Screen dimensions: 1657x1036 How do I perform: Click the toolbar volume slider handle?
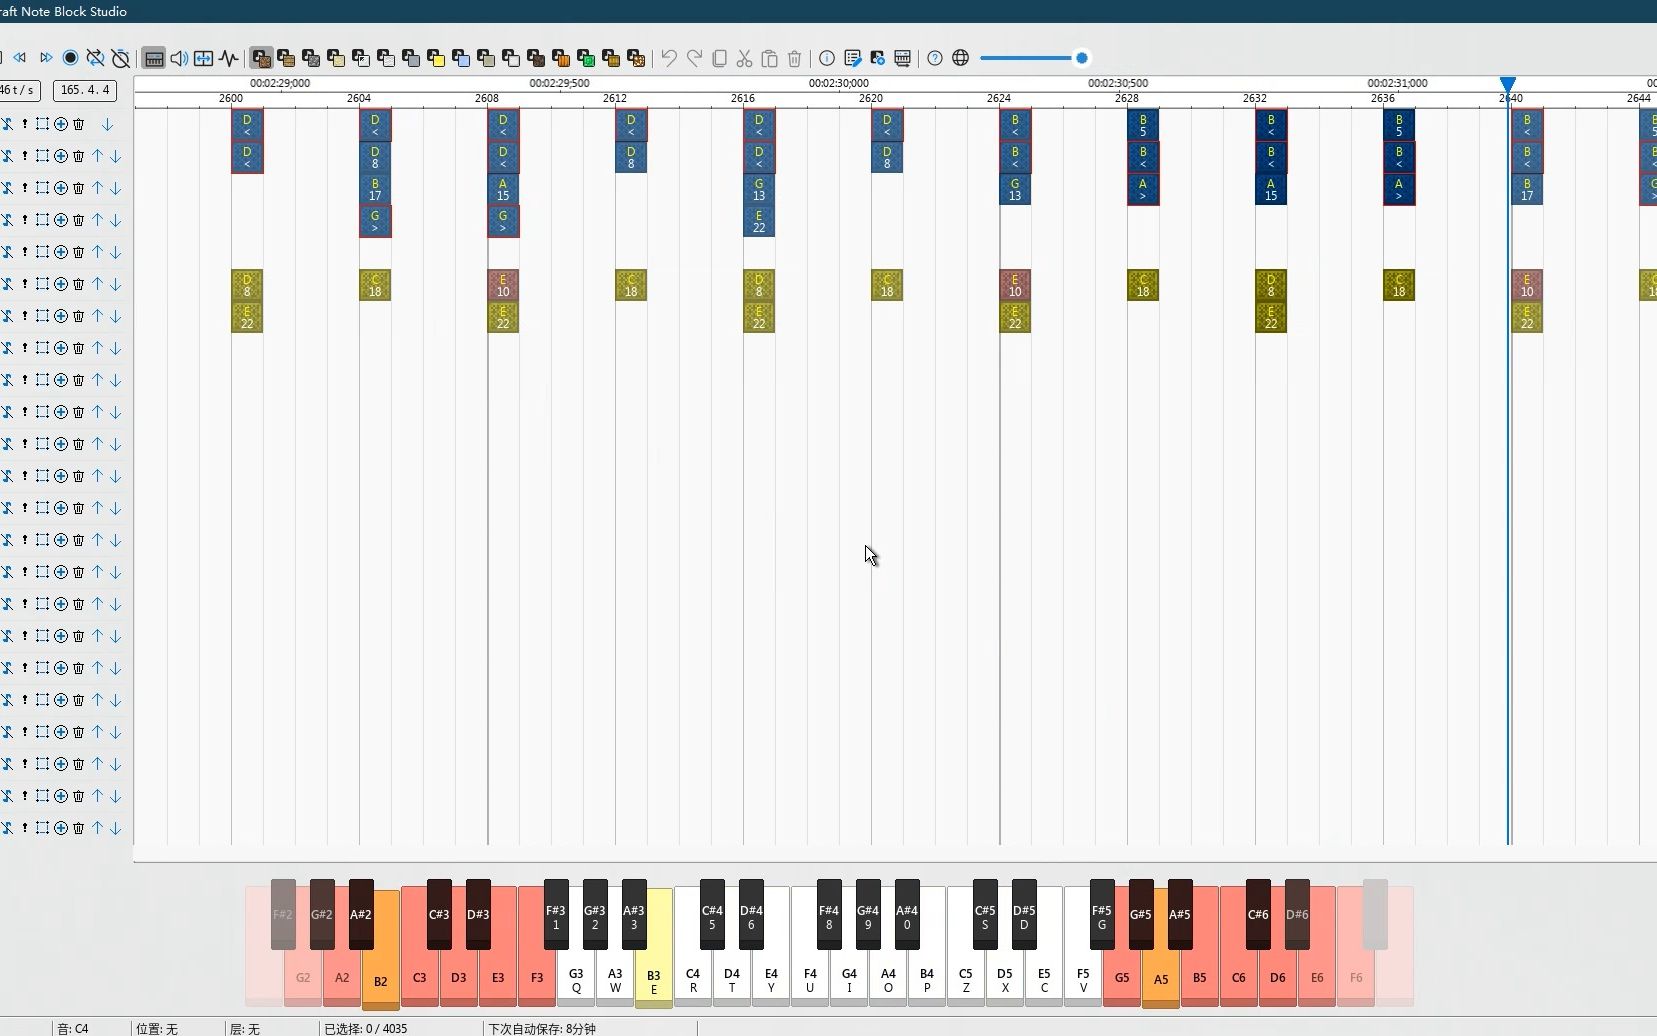coord(1081,58)
